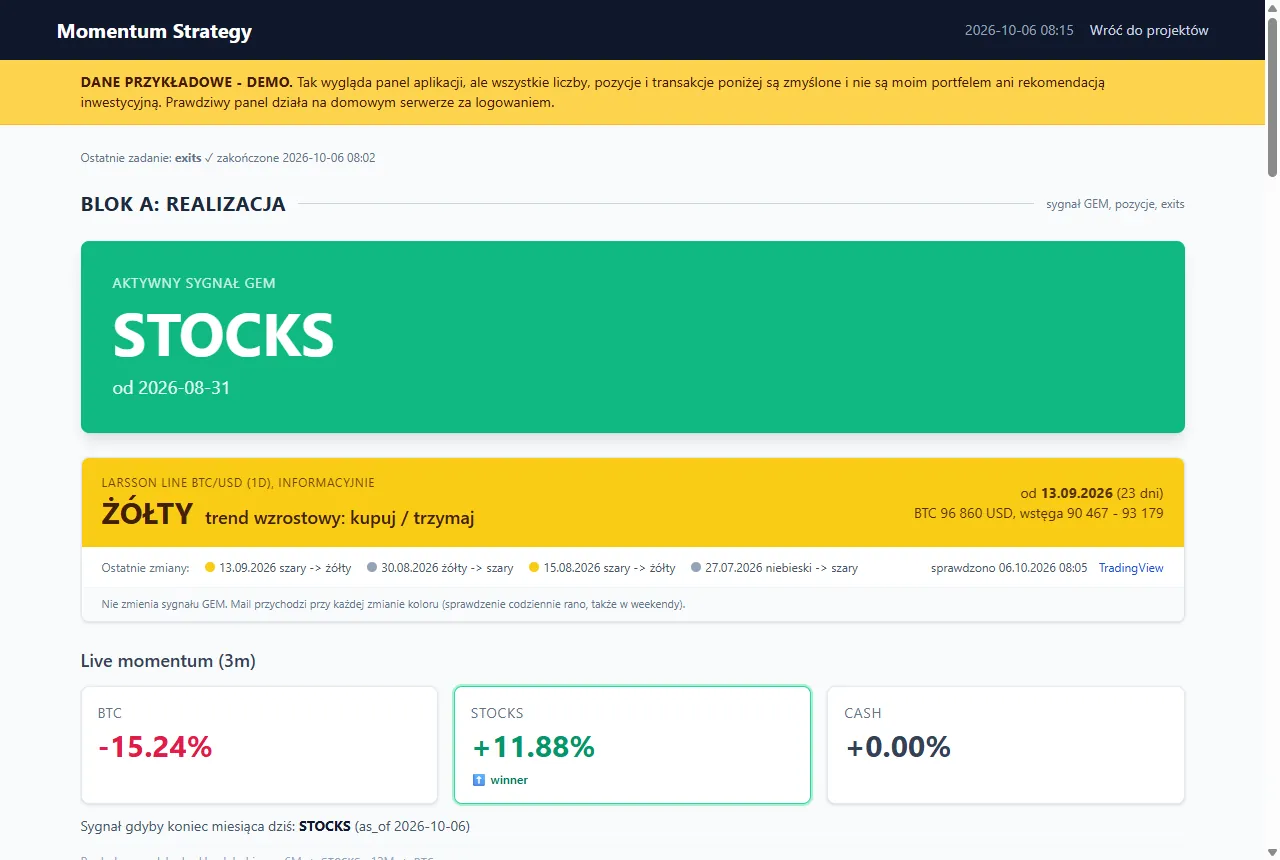1280x860 pixels.
Task: Click the yellow dot beside 13.09.2026 szary -> żółty
Action: pyautogui.click(x=210, y=568)
